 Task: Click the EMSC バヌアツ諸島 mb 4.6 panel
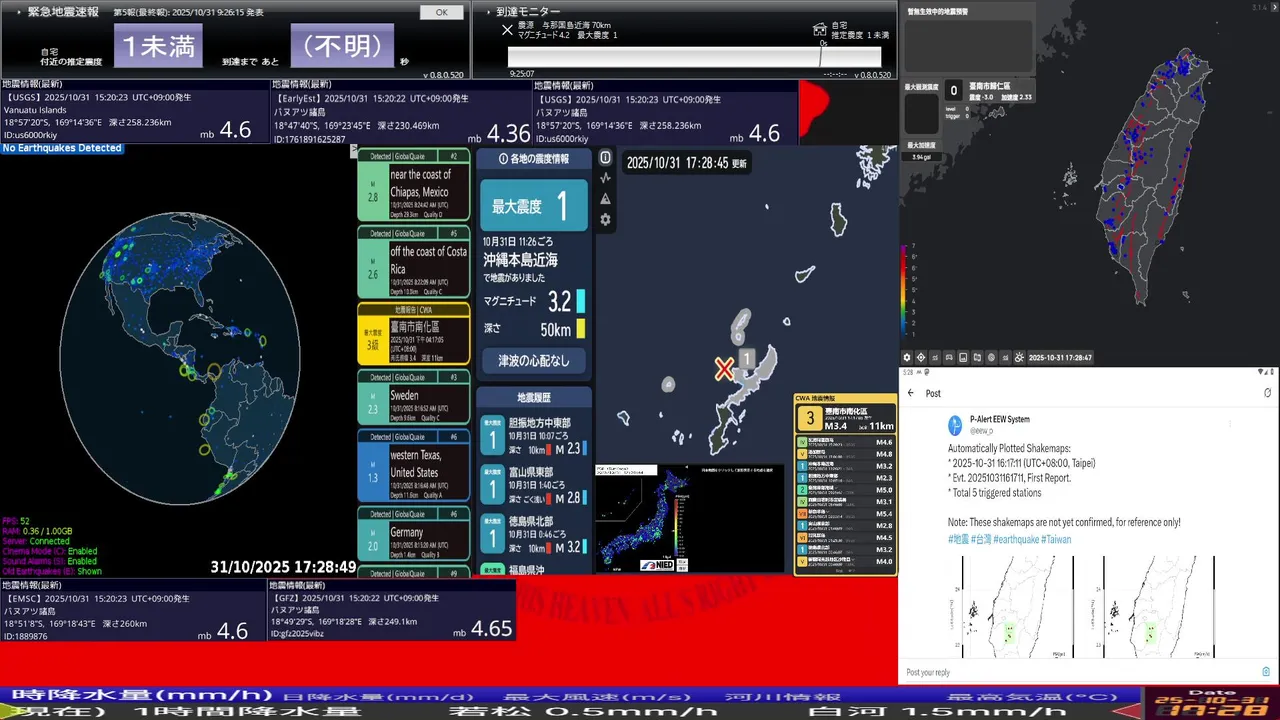[132, 611]
